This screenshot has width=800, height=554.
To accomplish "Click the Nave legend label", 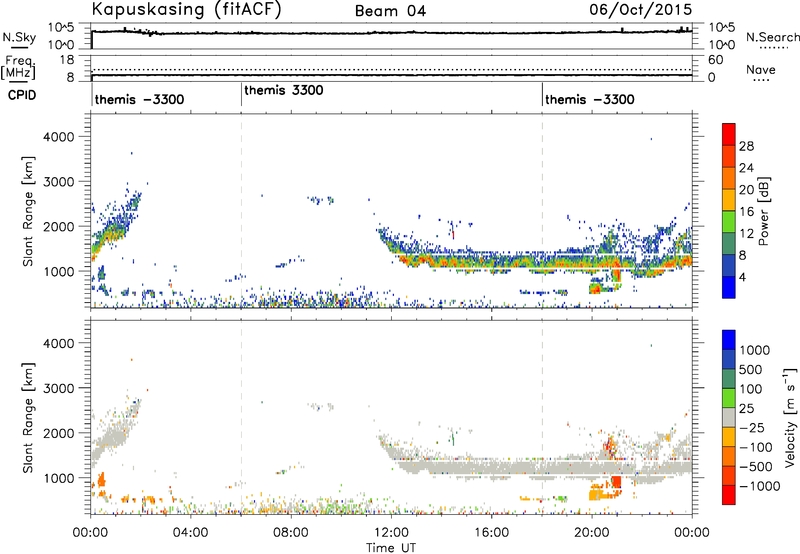I will tap(761, 70).
